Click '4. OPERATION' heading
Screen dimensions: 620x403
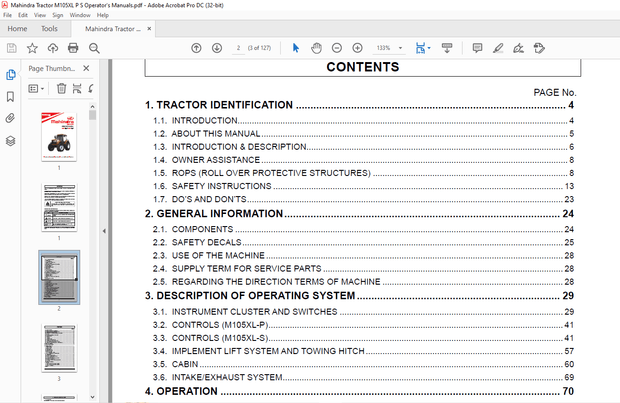click(181, 391)
